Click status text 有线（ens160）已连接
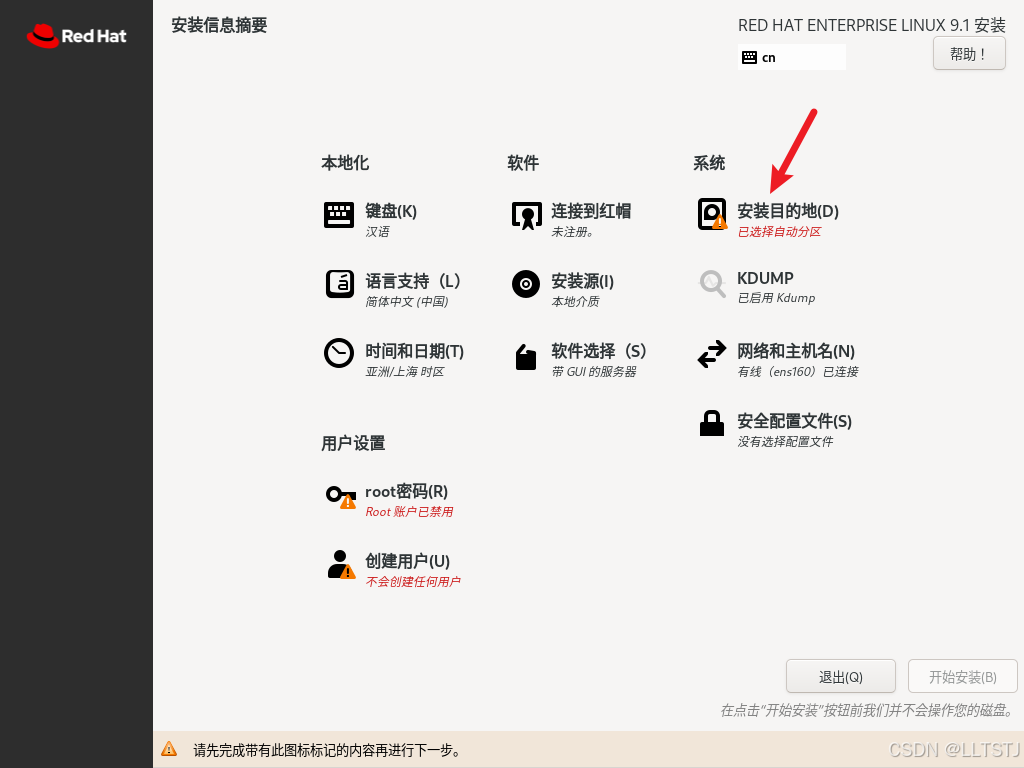Image resolution: width=1024 pixels, height=768 pixels. [x=798, y=372]
